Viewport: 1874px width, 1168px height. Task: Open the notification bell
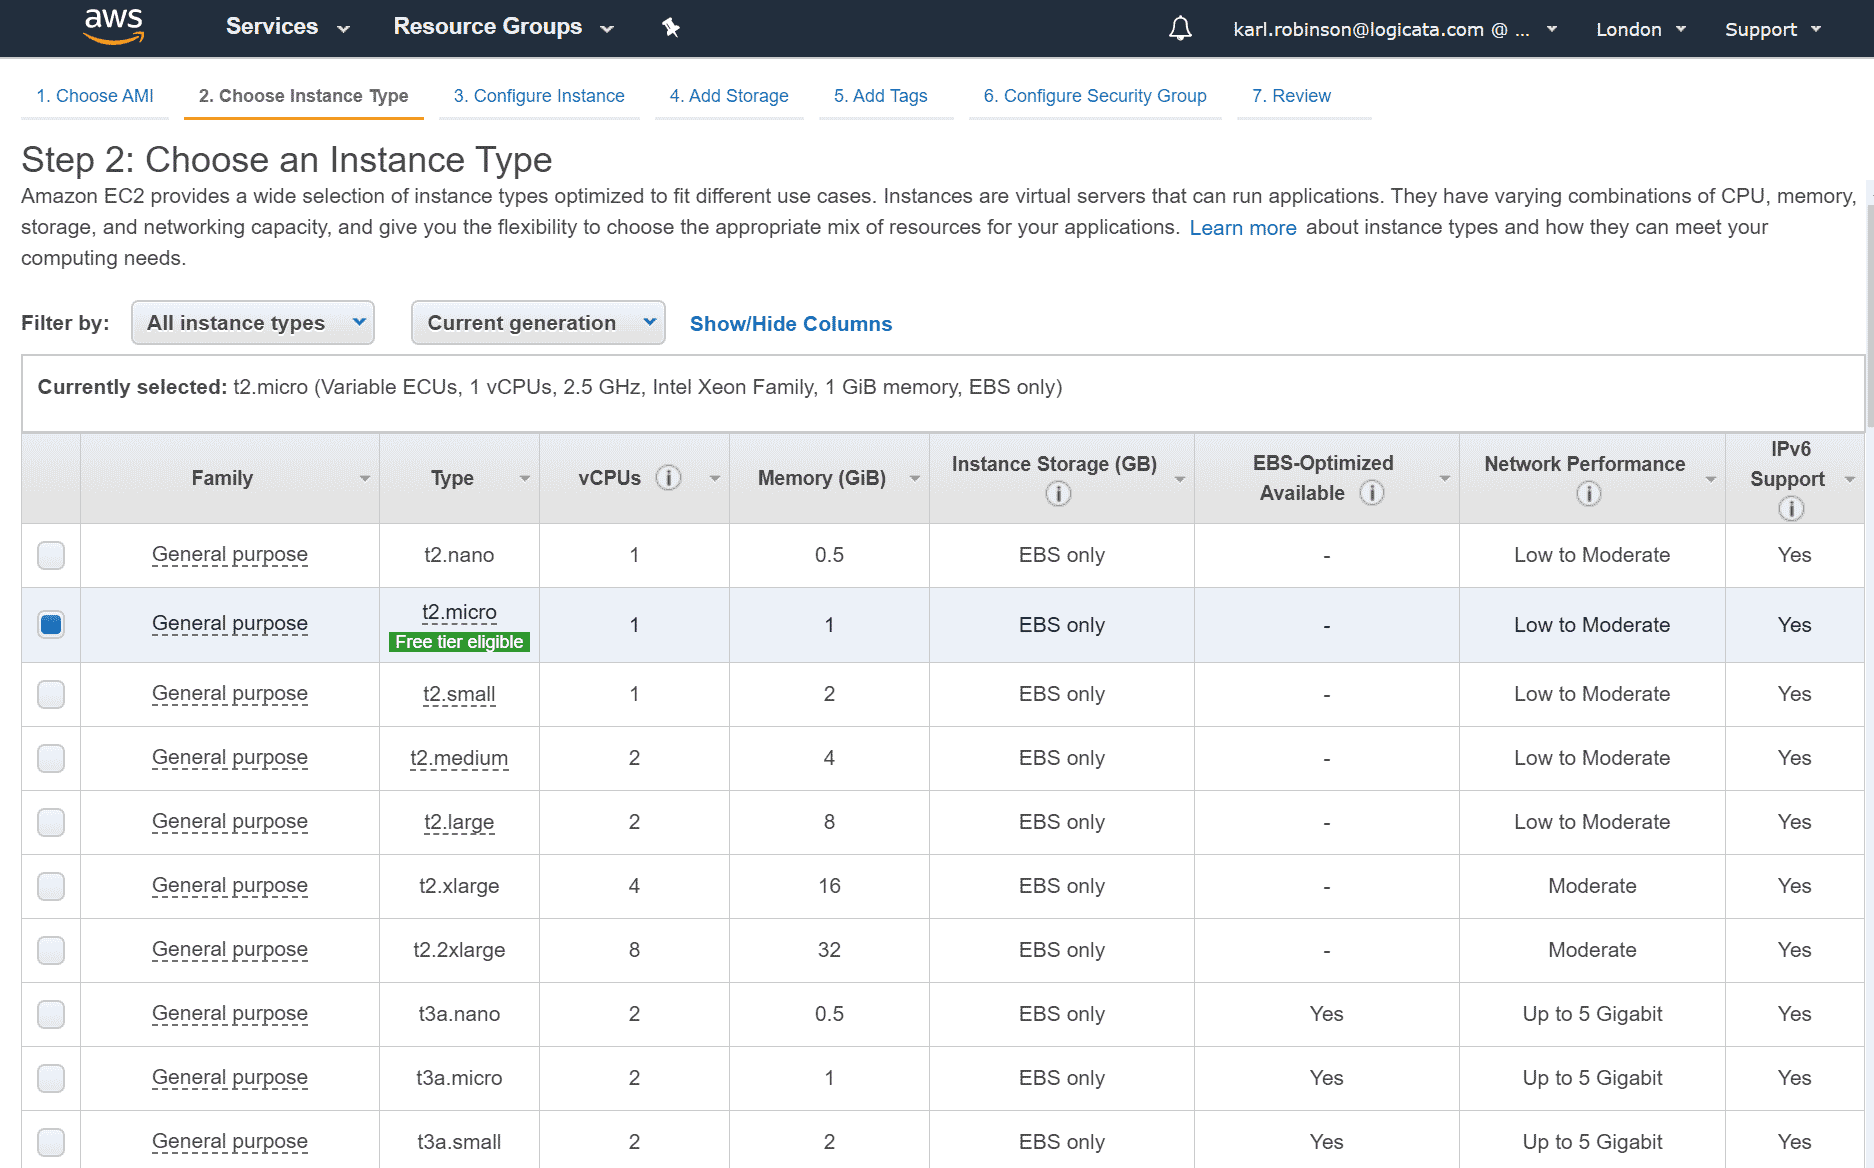[x=1179, y=28]
